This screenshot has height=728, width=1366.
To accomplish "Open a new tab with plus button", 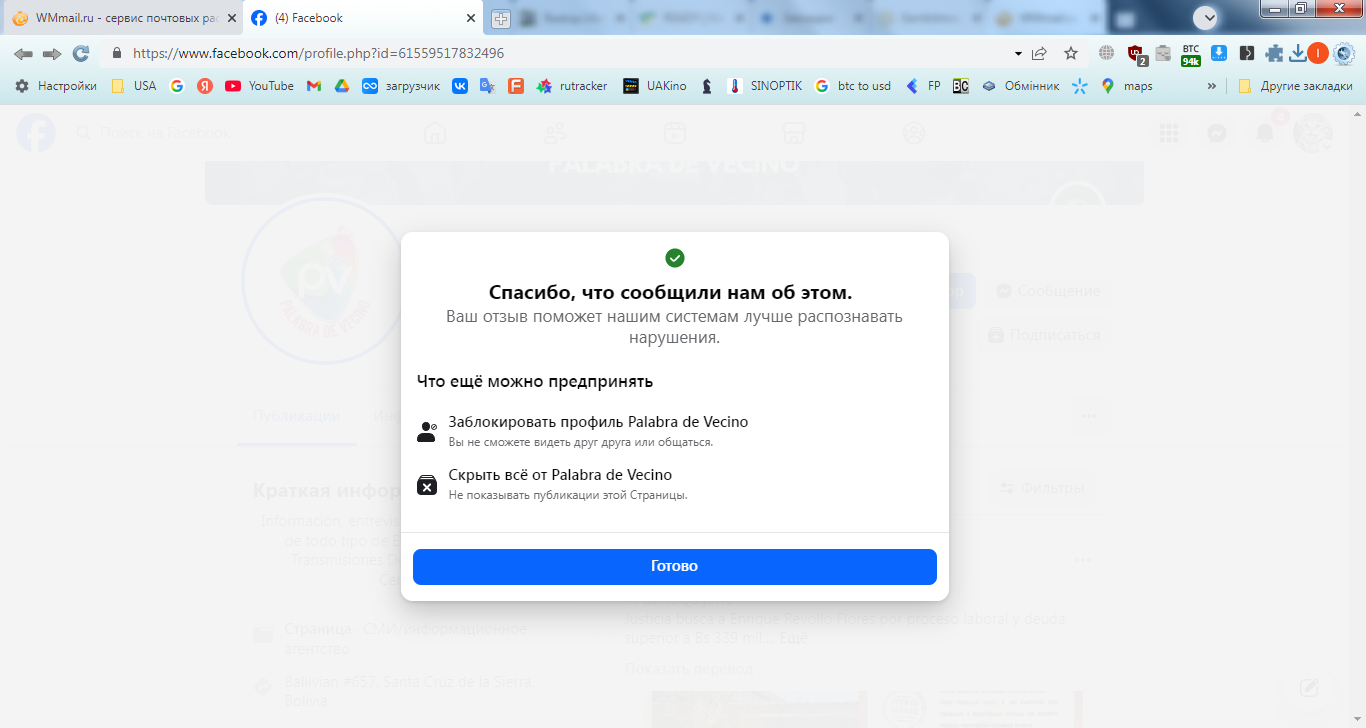I will click(501, 18).
